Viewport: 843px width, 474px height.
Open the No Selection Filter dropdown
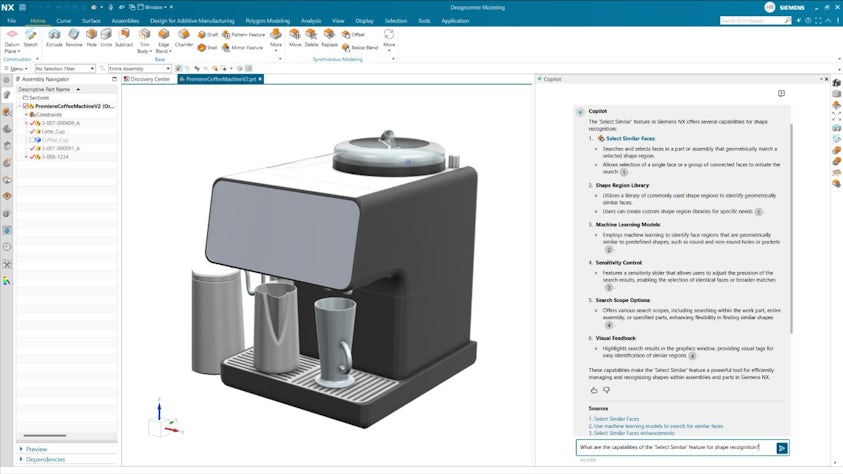[65, 69]
